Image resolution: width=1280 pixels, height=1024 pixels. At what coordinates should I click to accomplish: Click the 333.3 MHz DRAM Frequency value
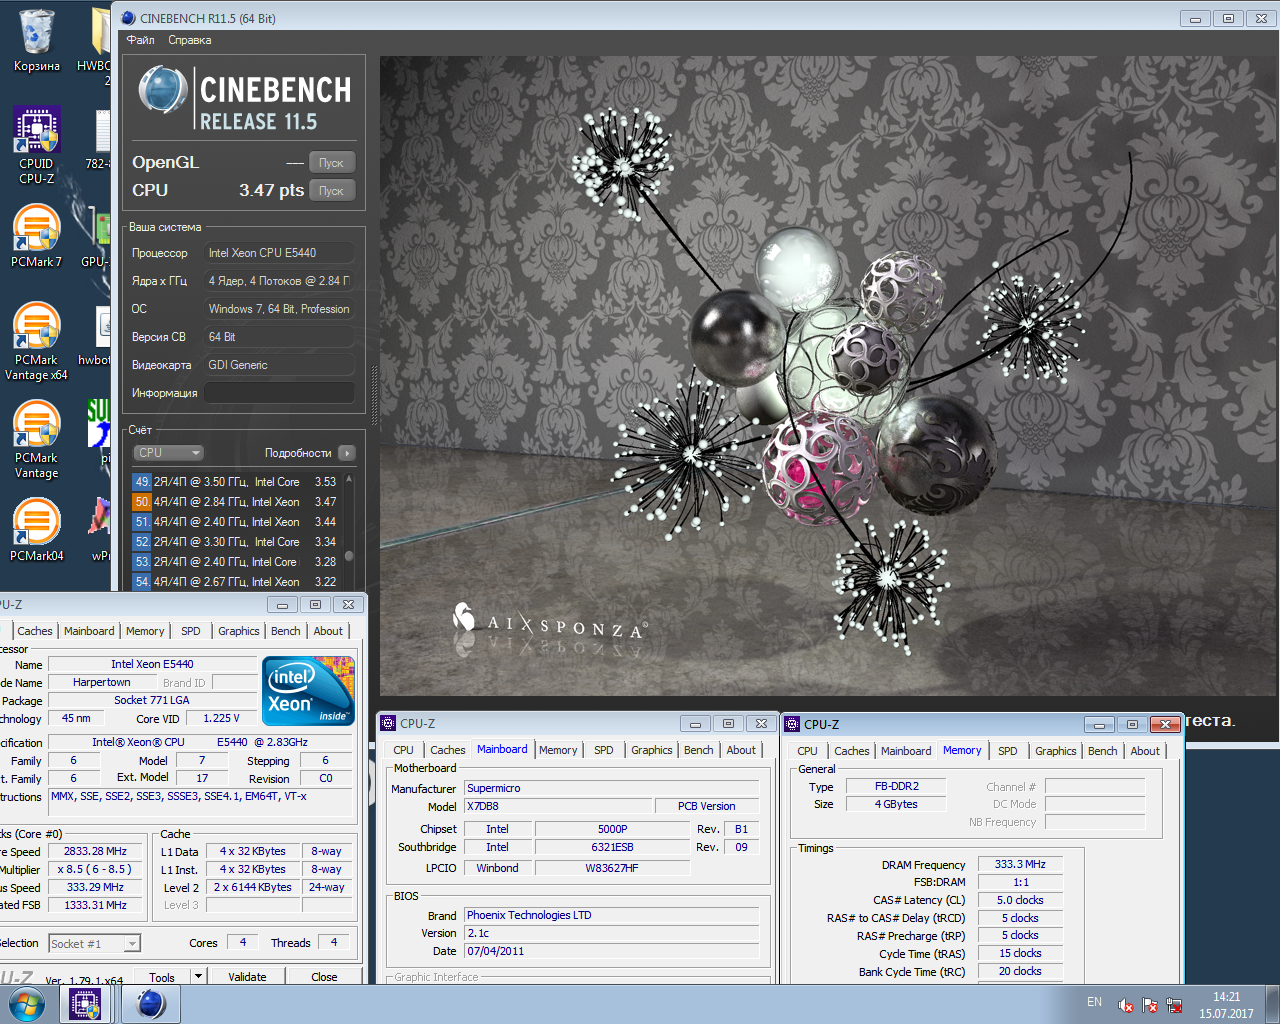pos(1020,864)
